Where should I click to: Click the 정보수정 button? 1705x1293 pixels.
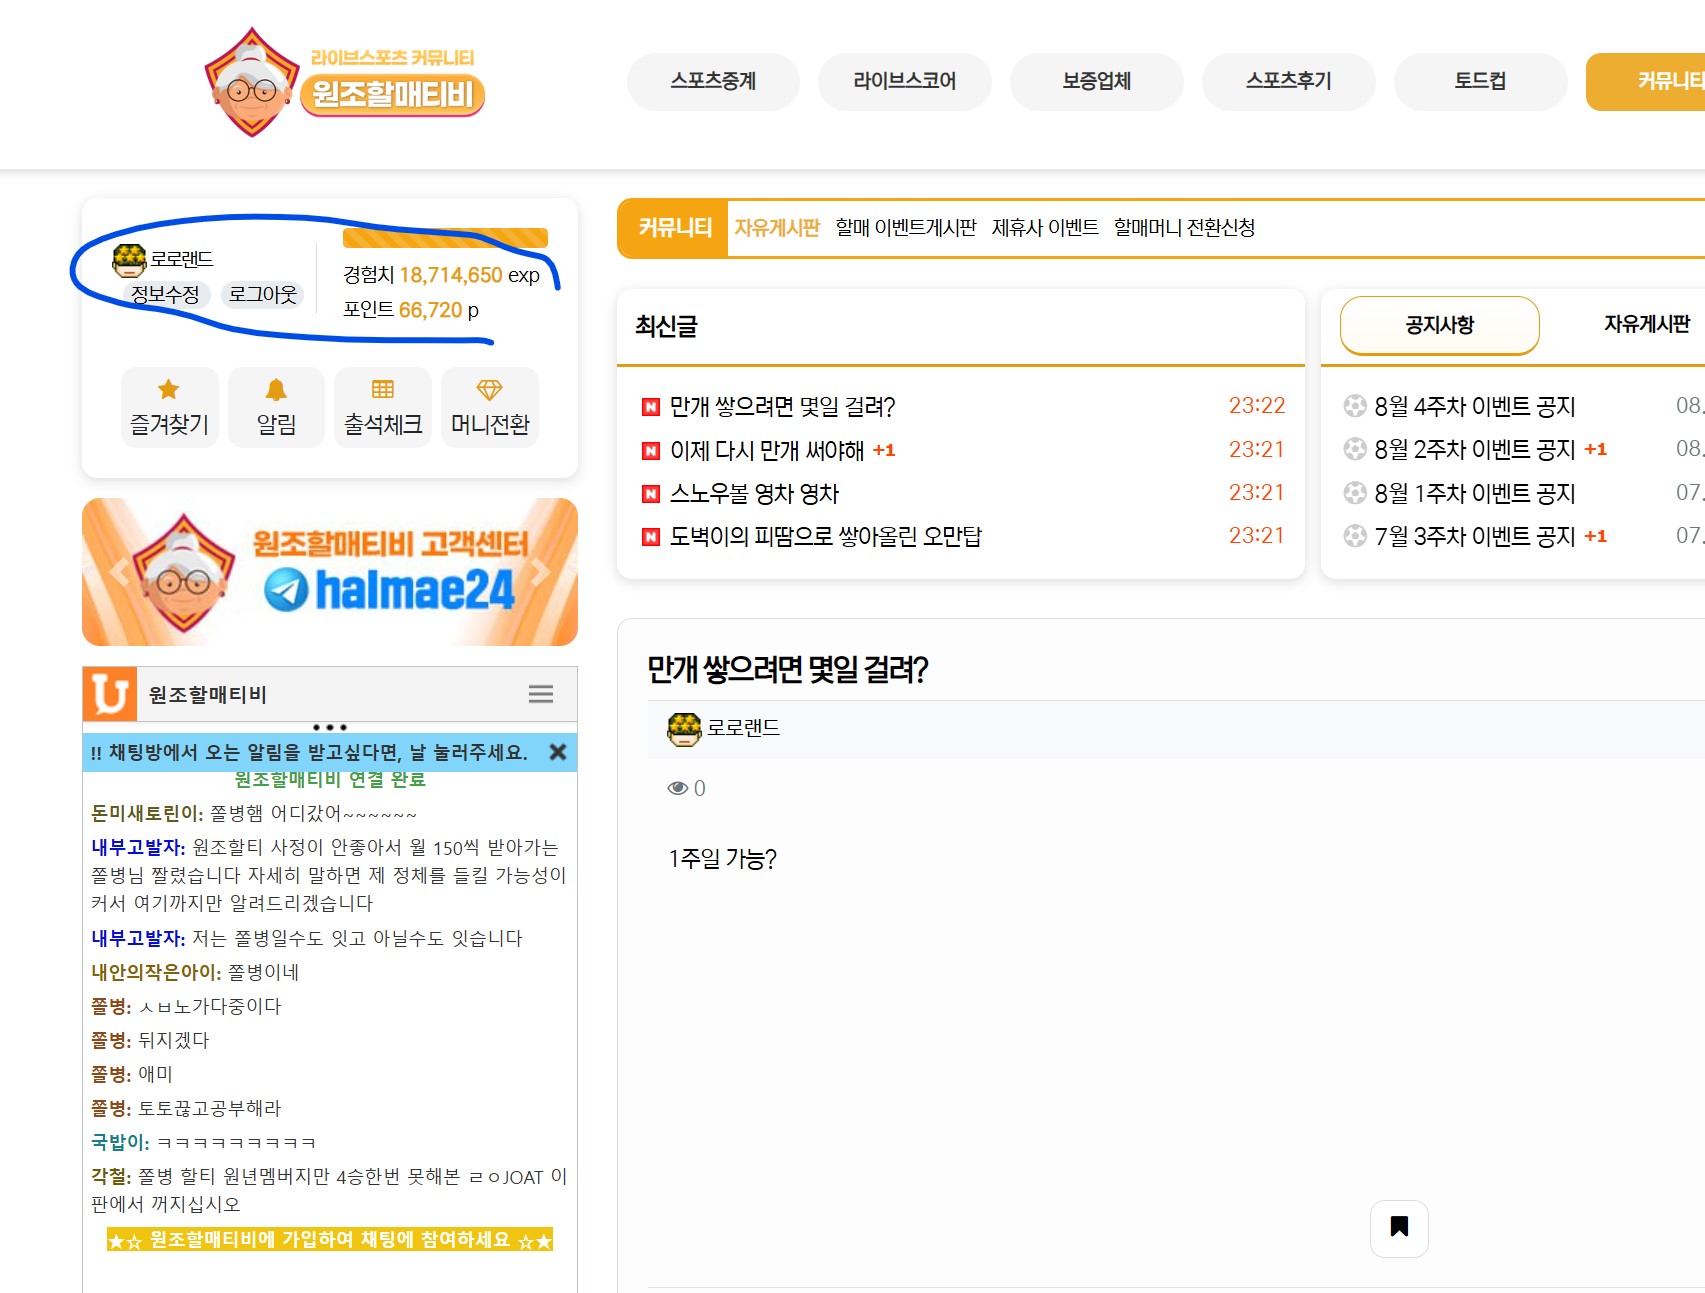(x=165, y=294)
